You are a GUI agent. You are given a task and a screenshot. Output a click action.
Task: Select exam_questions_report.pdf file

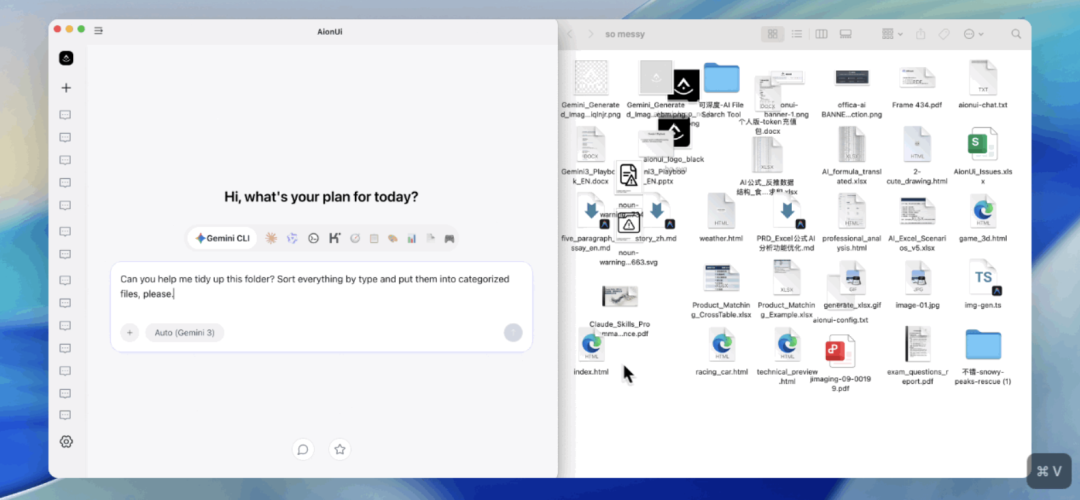click(x=917, y=344)
